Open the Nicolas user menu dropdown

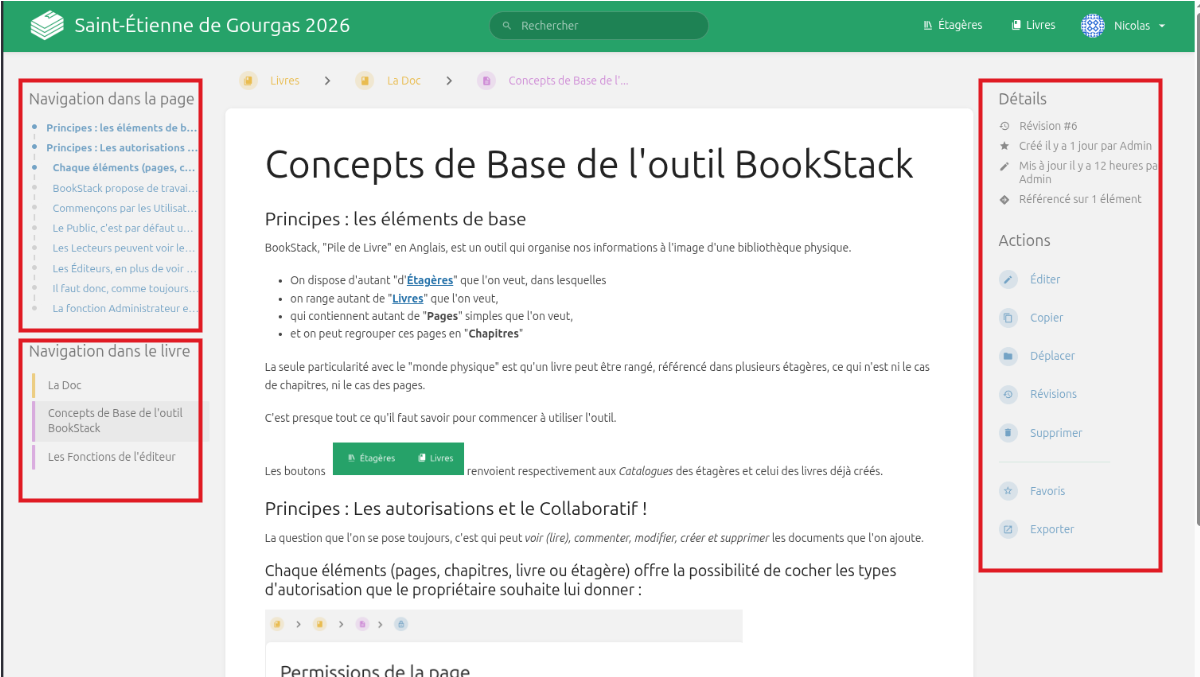pyautogui.click(x=1124, y=26)
